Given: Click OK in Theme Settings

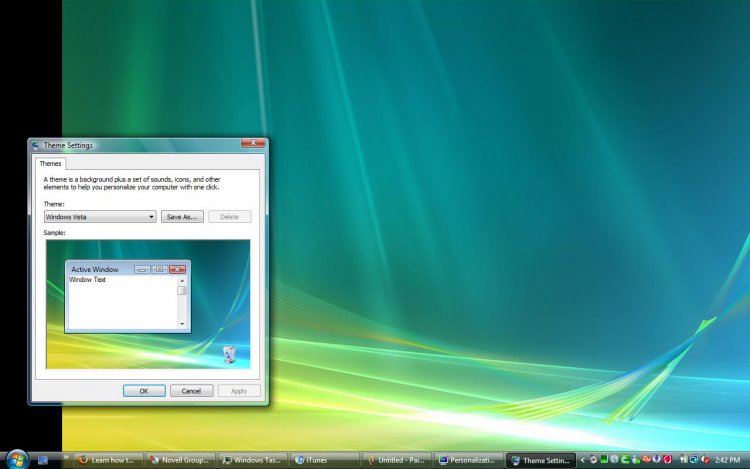Looking at the screenshot, I should coord(144,391).
